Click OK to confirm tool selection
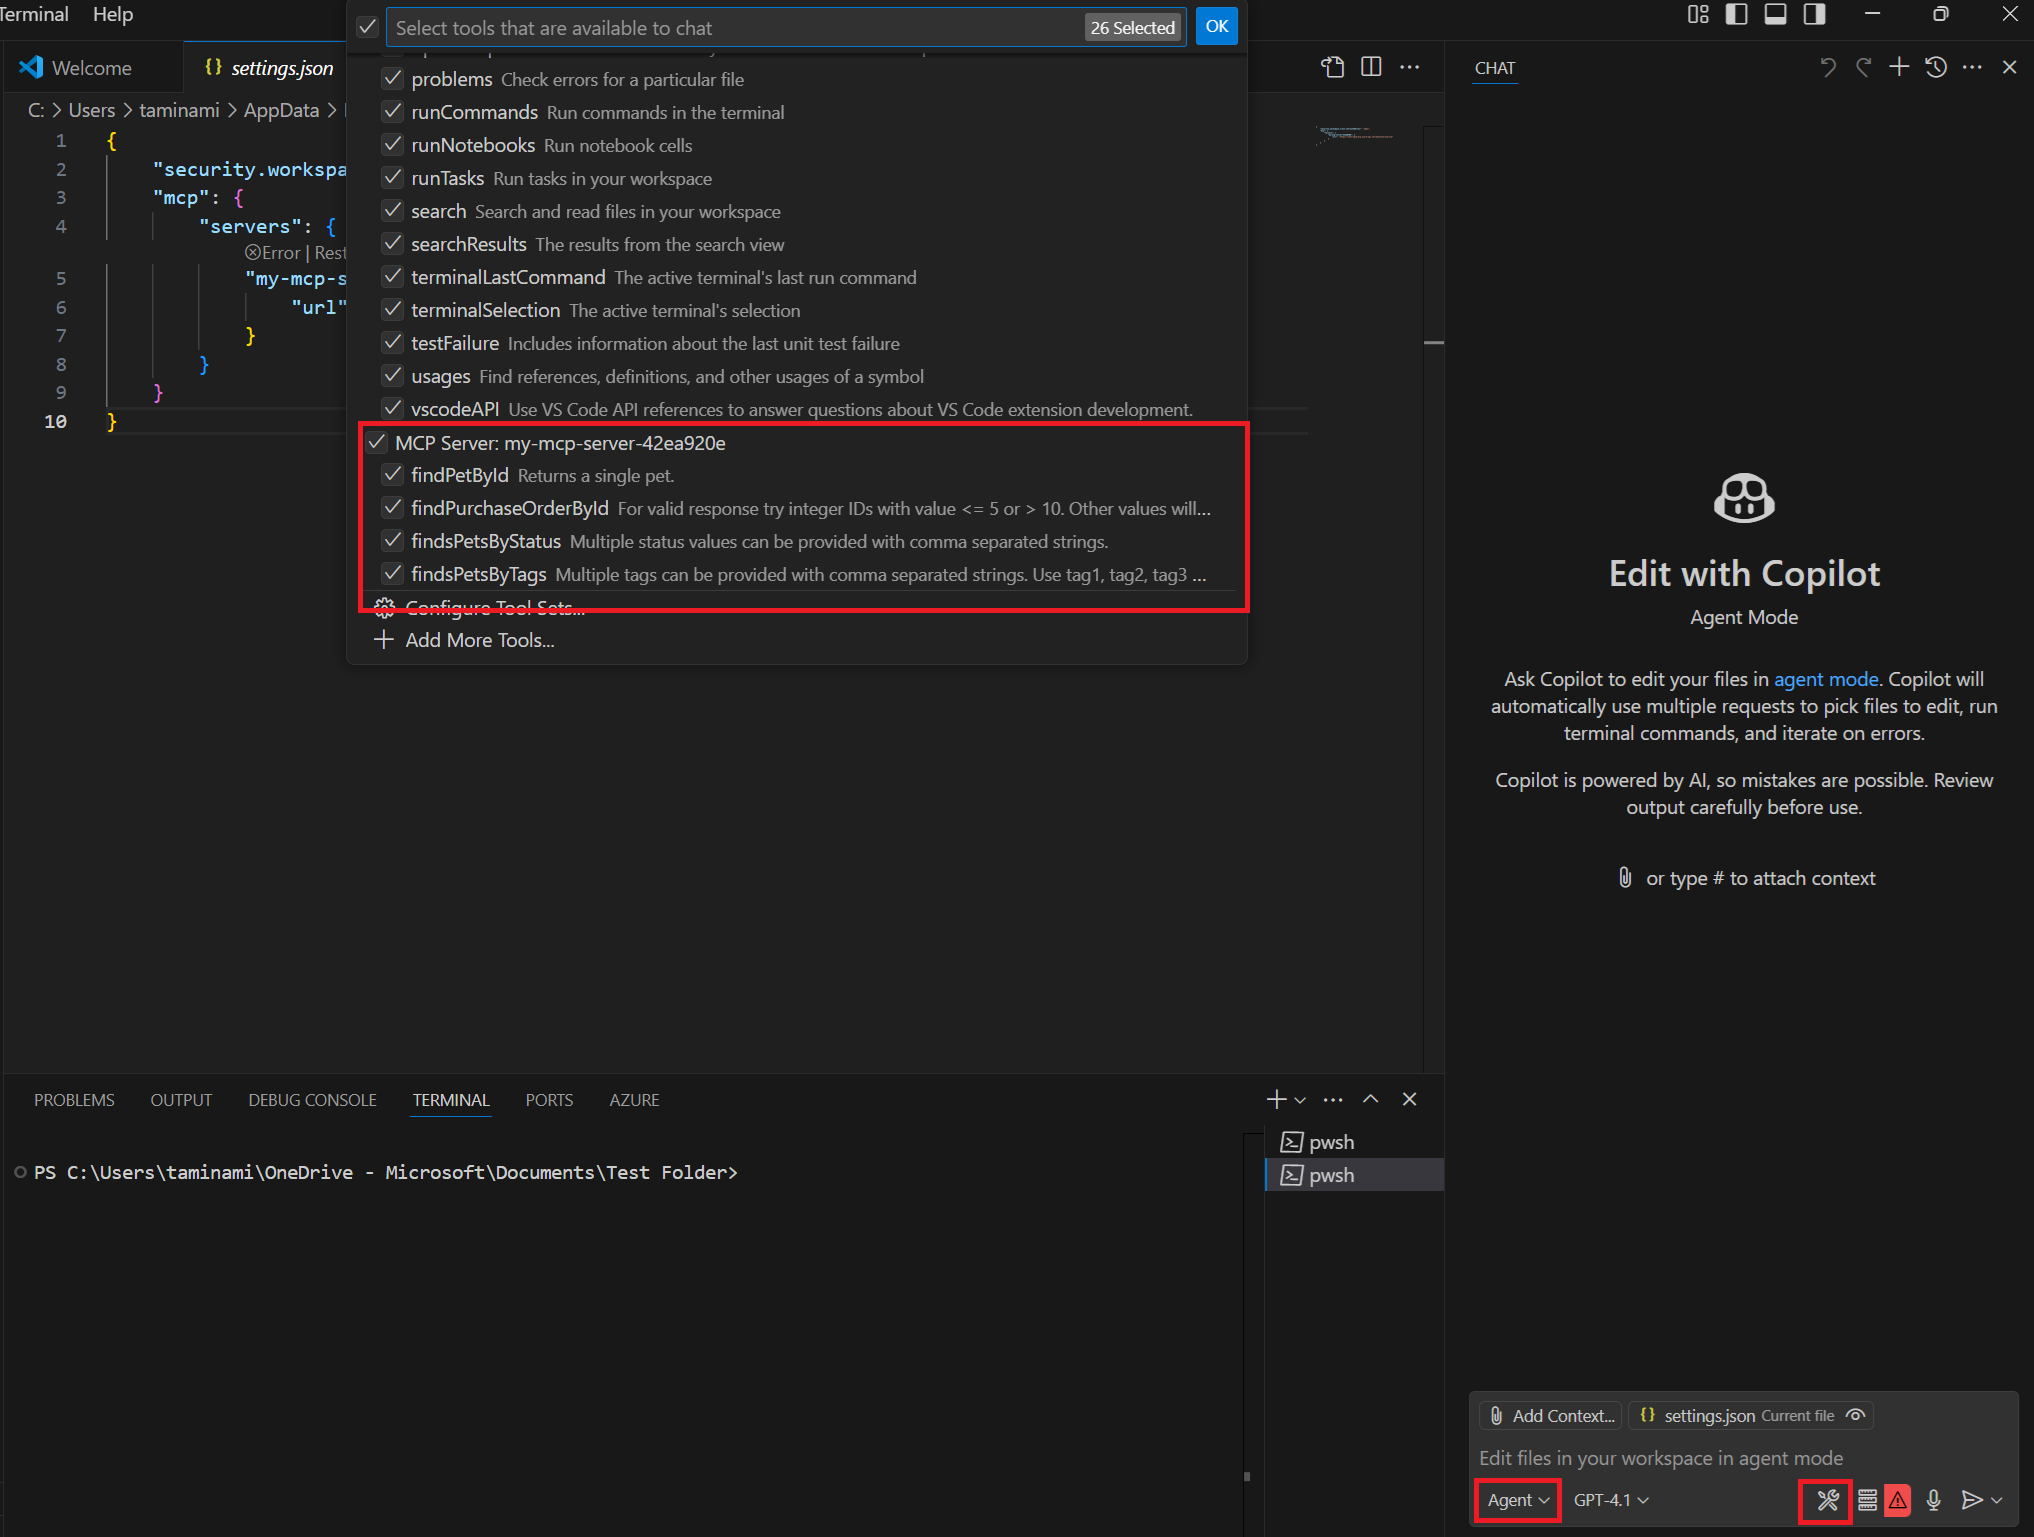Screen dimensions: 2034x1537 tap(1216, 27)
